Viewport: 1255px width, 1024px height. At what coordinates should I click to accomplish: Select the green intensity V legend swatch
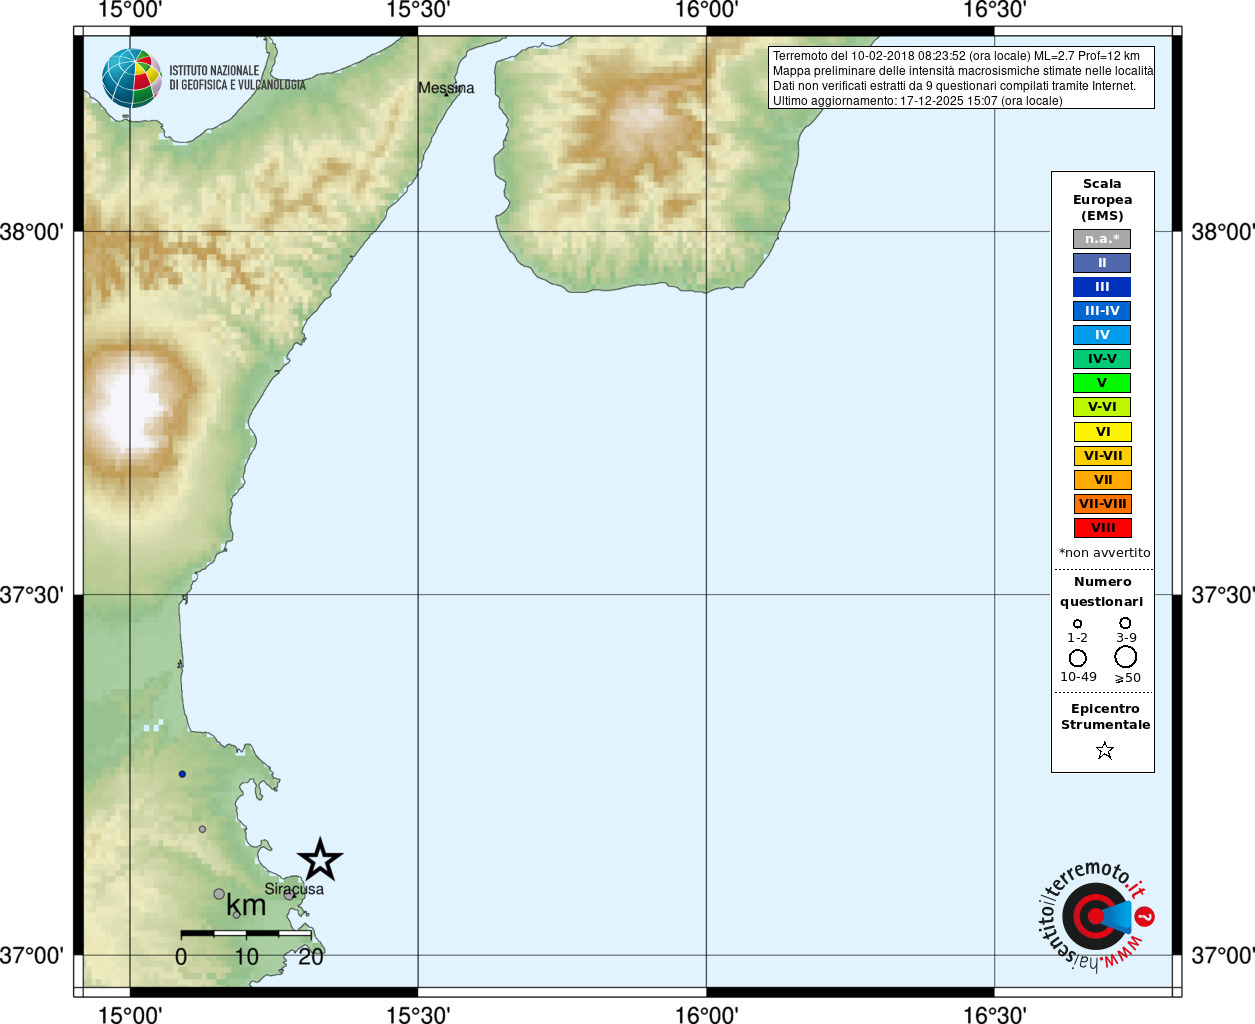point(1102,383)
